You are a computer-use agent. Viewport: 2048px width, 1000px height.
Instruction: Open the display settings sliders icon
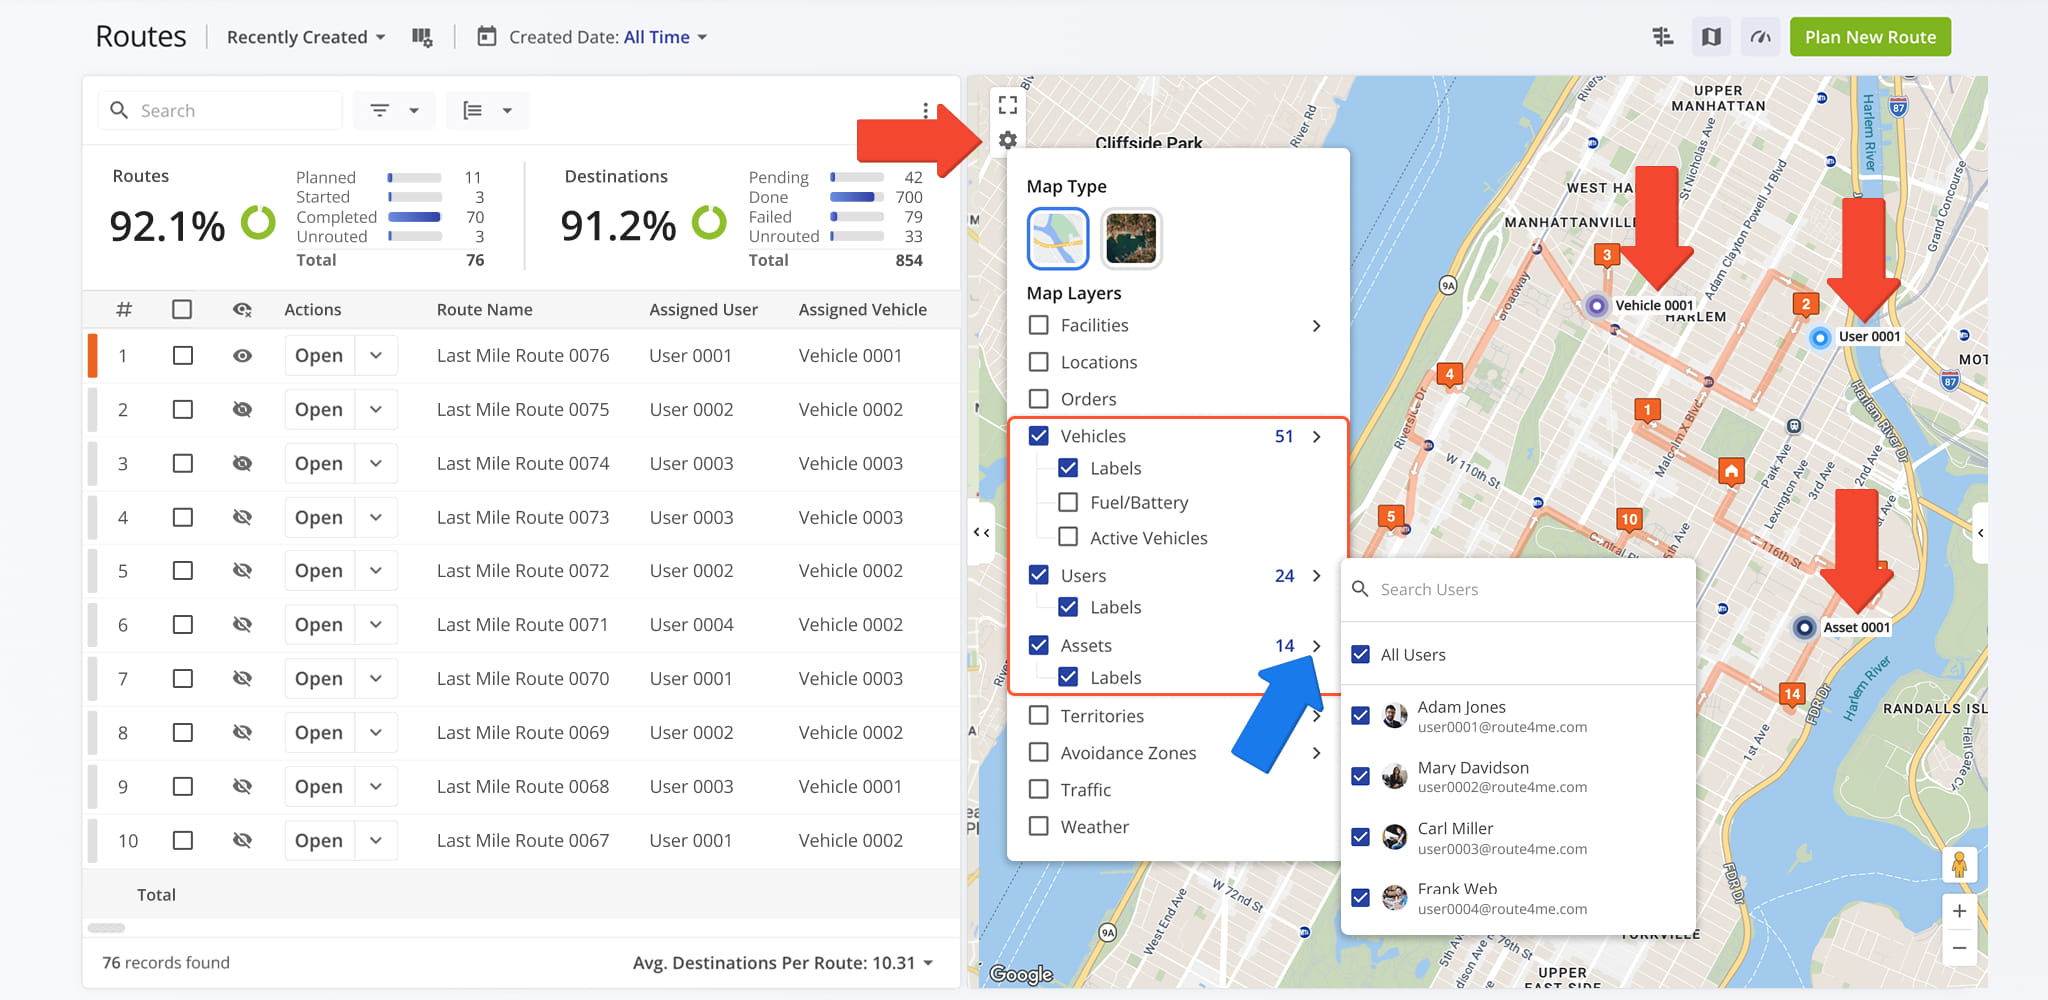[1662, 37]
